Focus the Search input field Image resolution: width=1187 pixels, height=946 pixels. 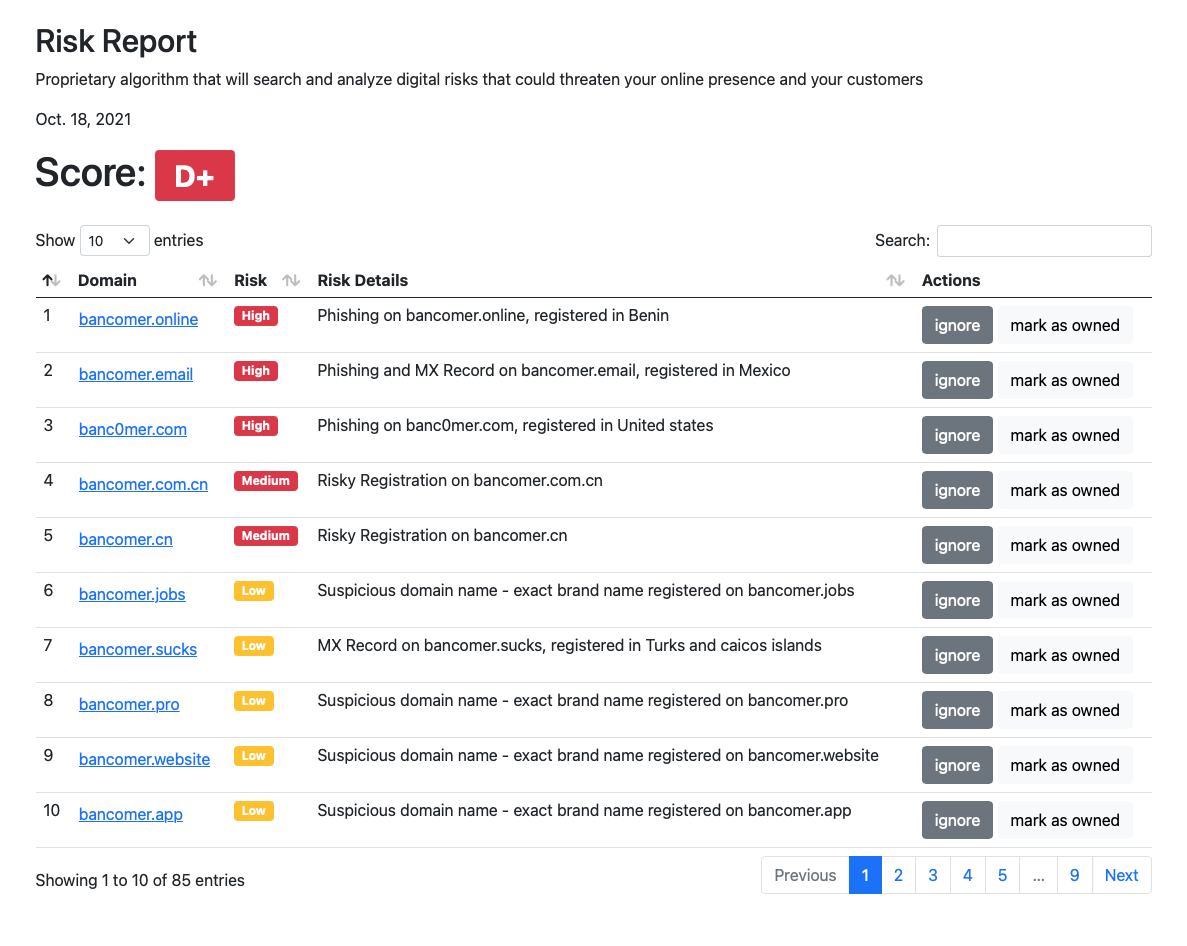point(1043,241)
